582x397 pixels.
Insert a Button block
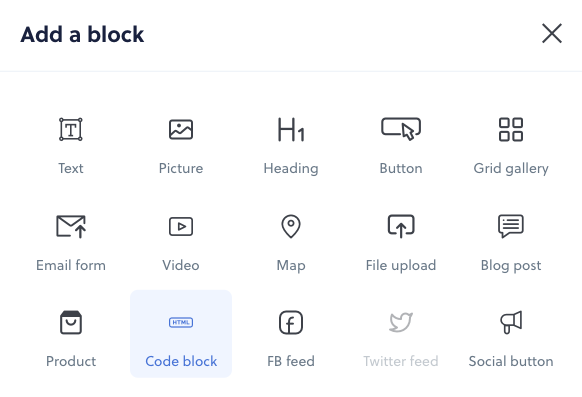point(401,129)
